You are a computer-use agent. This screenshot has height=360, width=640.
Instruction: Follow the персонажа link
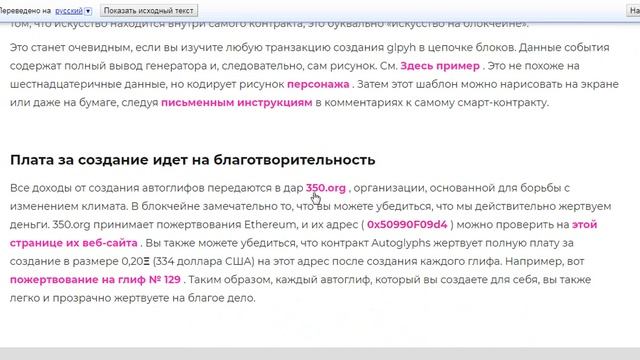(318, 84)
